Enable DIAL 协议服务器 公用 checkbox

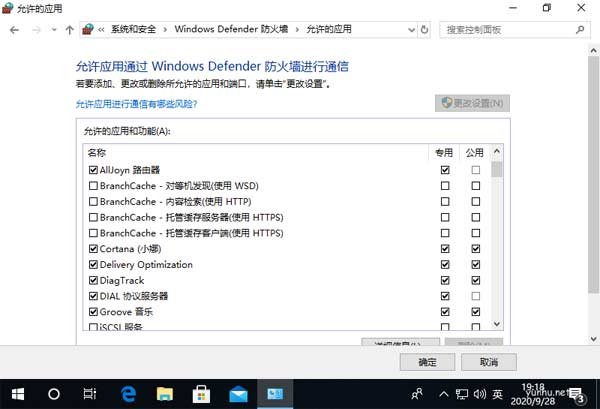(x=476, y=296)
